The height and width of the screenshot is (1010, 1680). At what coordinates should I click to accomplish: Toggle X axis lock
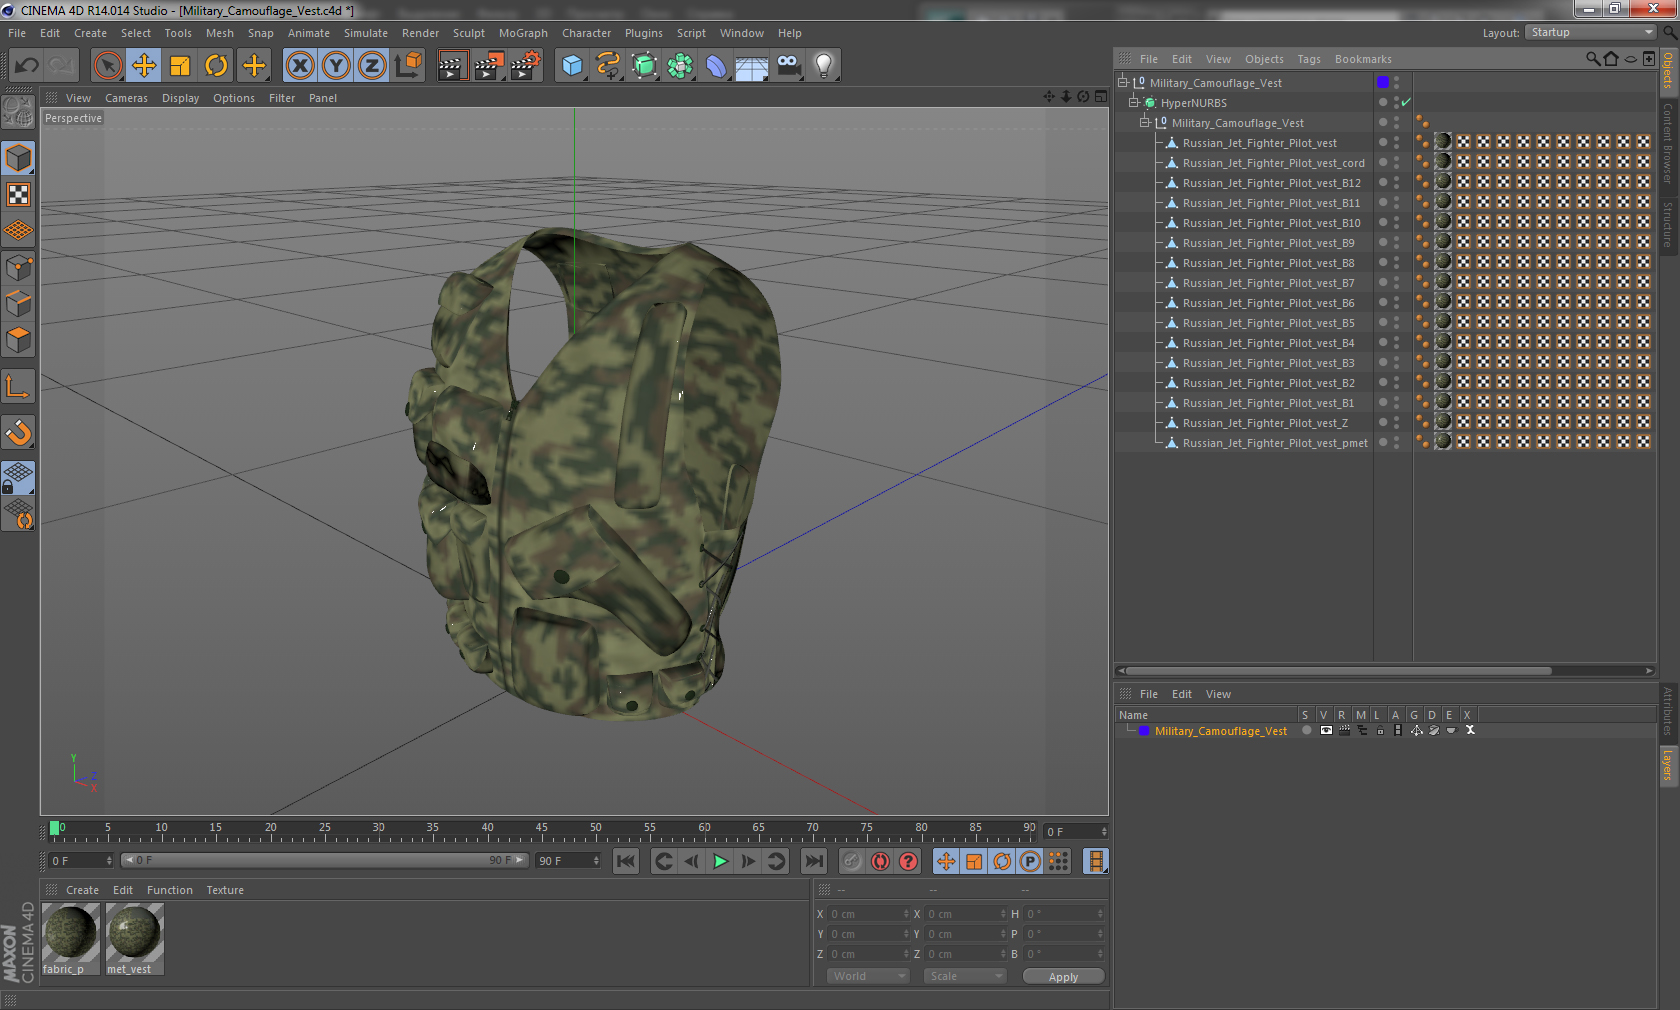(x=299, y=66)
